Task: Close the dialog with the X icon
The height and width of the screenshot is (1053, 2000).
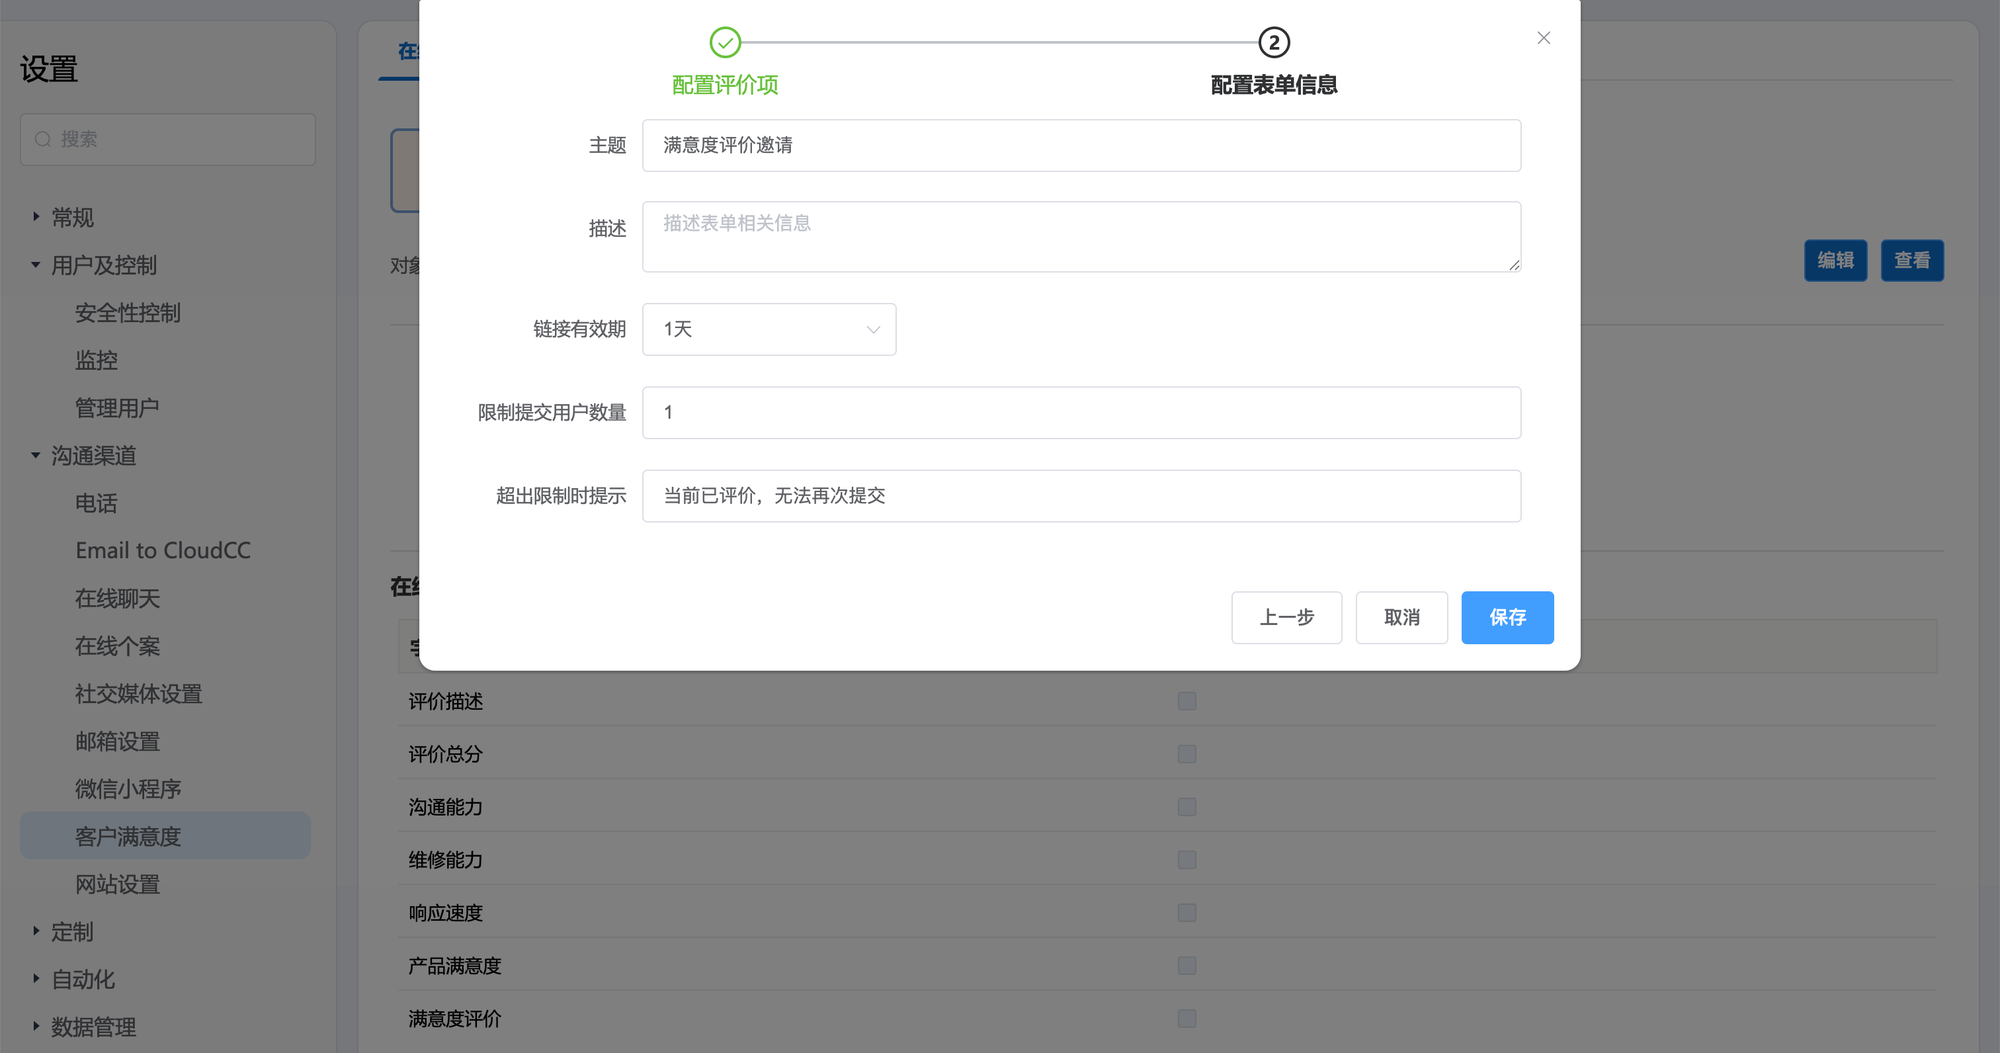Action: click(1543, 38)
